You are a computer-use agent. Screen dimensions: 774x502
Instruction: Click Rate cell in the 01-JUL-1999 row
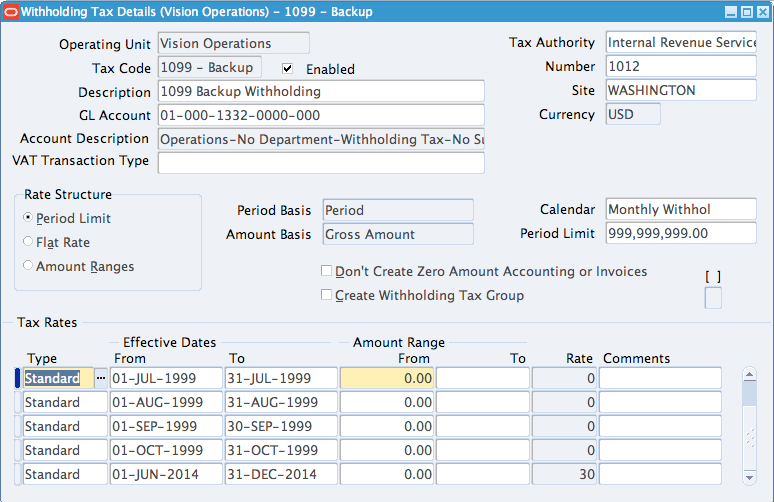(564, 378)
